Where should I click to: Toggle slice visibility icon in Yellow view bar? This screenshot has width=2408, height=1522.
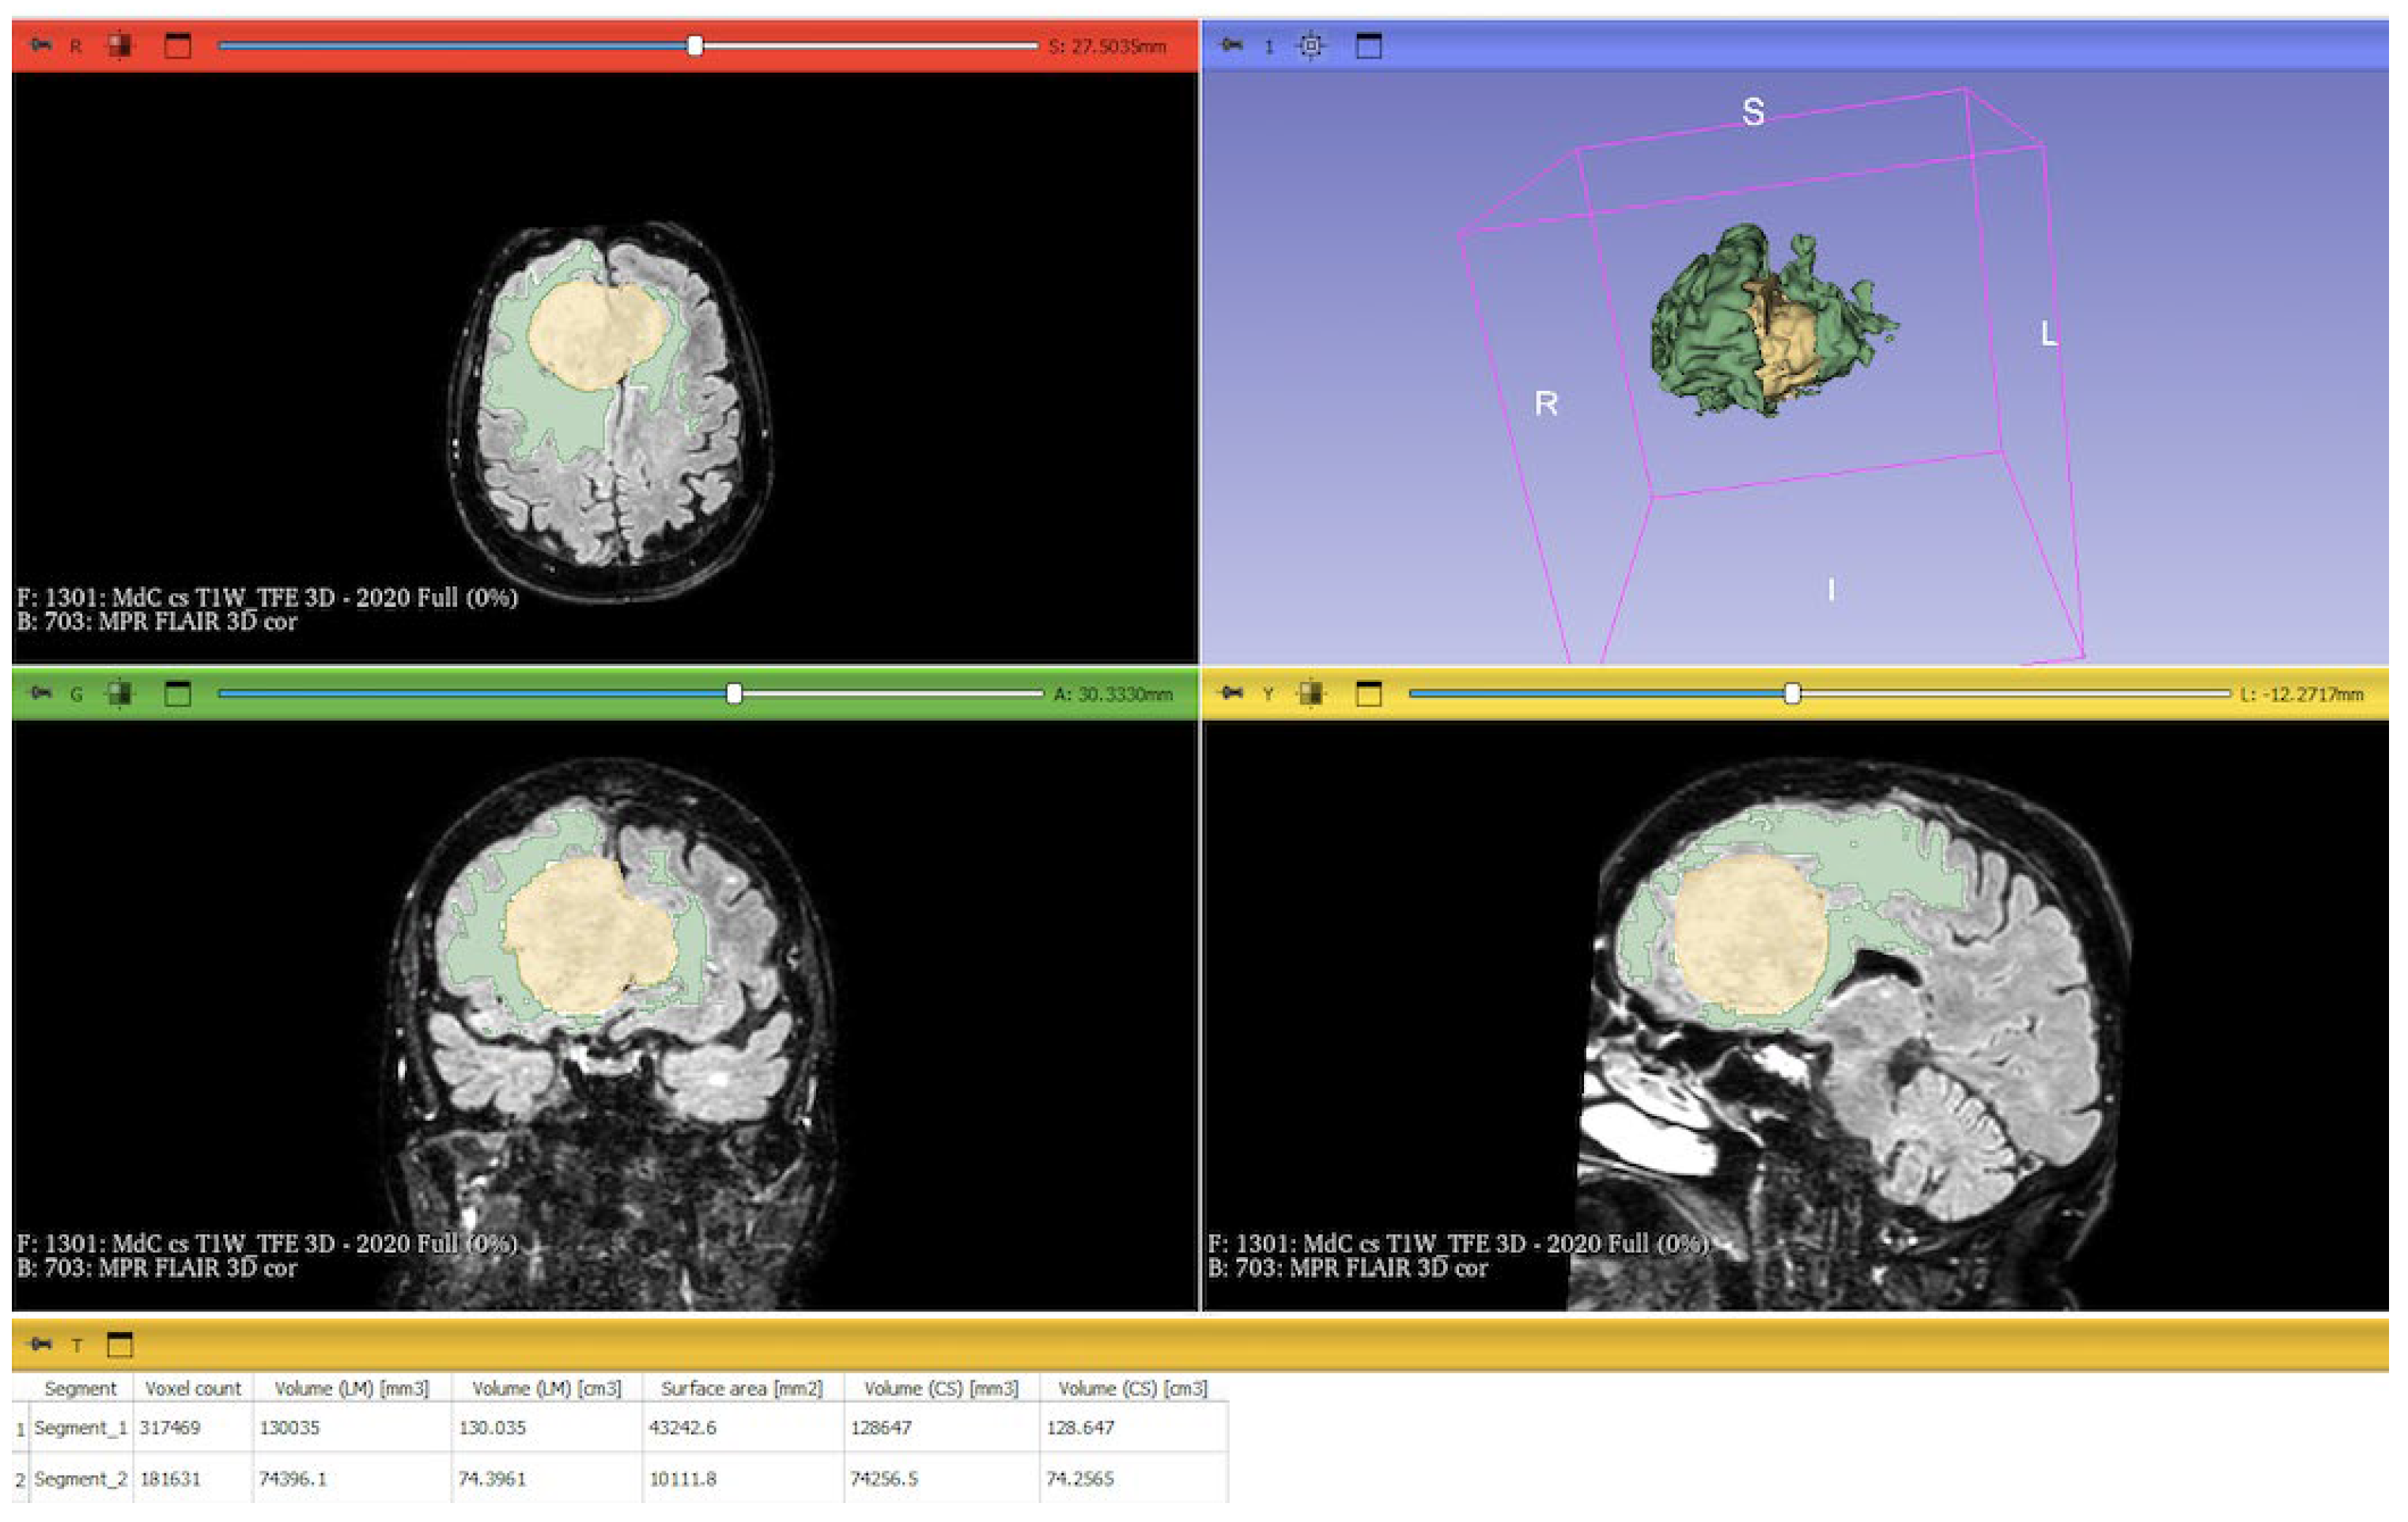point(1311,693)
